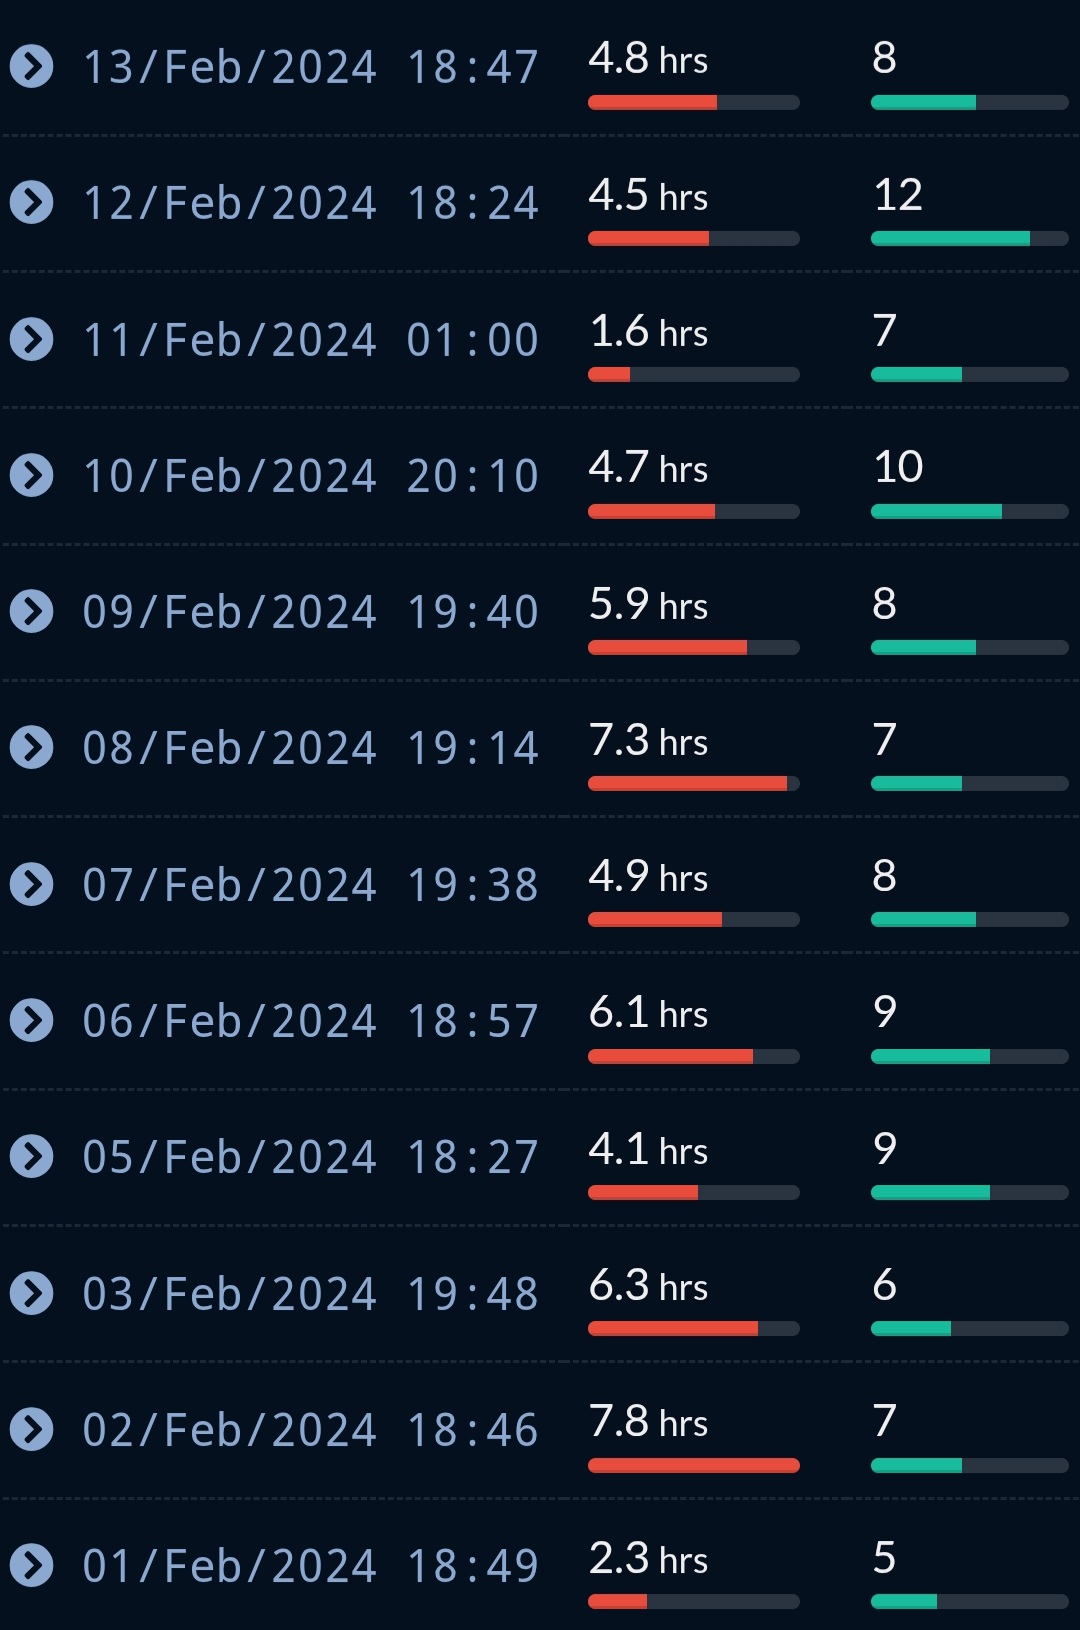
Task: Click the green bar under value 5
Action: (904, 1601)
